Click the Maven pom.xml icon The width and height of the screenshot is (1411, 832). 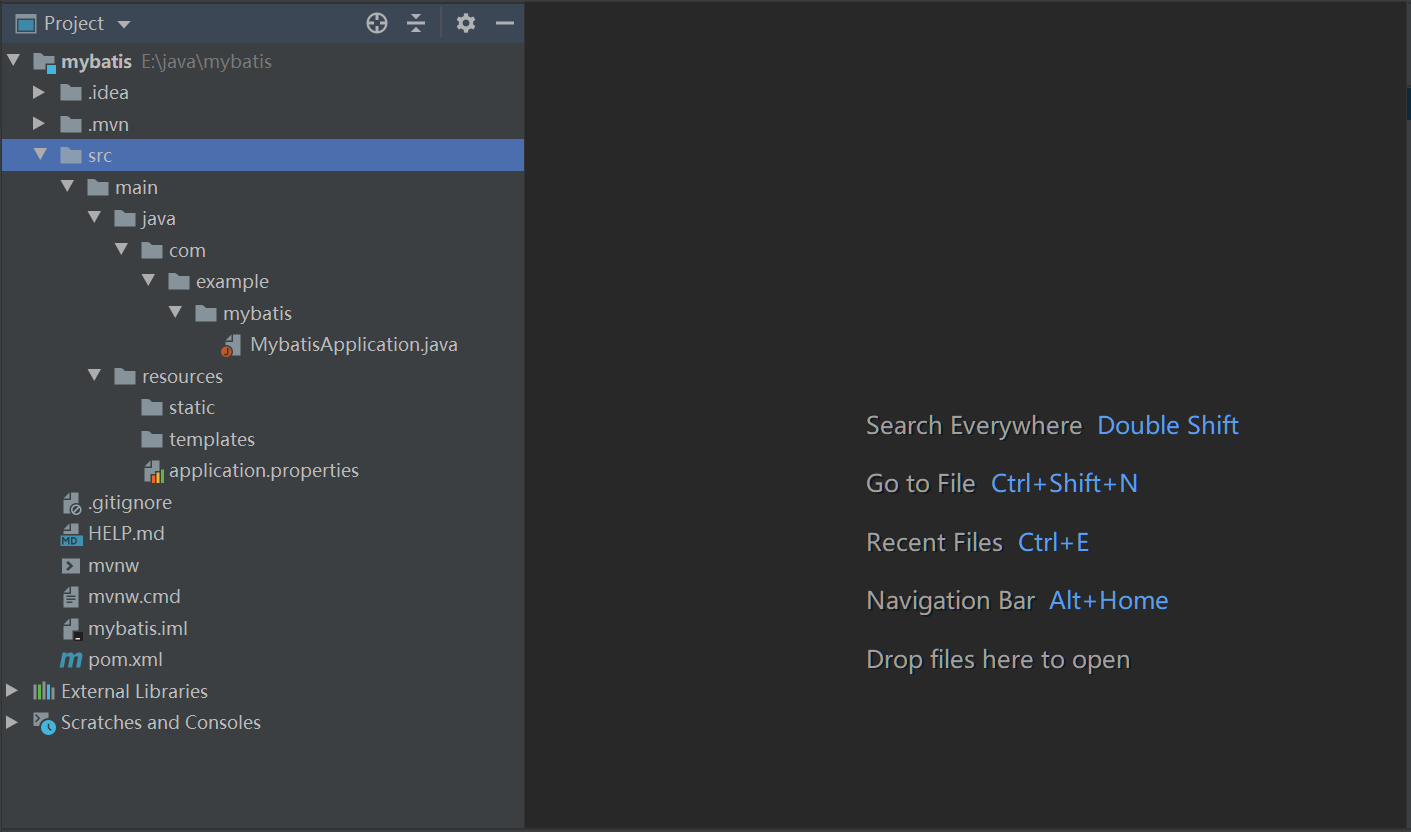click(71, 660)
